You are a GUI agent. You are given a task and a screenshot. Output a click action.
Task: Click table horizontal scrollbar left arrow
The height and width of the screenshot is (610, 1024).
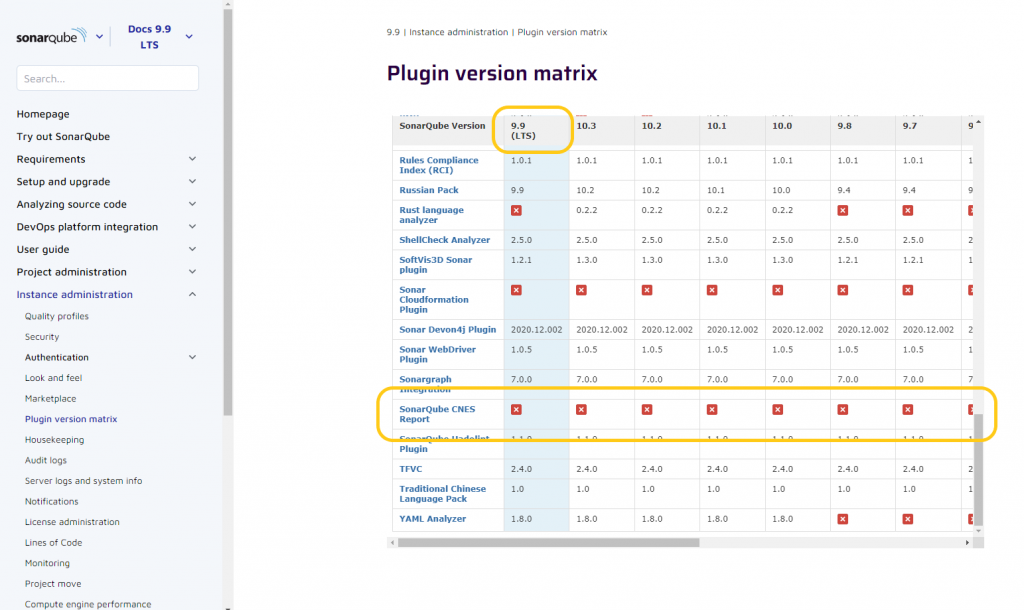[x=392, y=543]
